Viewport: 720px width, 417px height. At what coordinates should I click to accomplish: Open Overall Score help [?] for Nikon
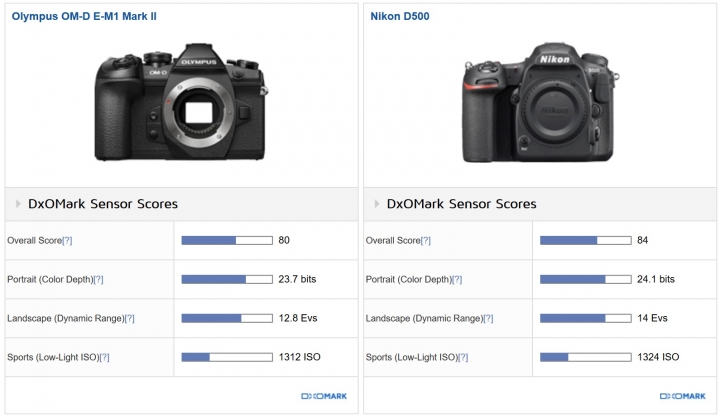pos(426,241)
